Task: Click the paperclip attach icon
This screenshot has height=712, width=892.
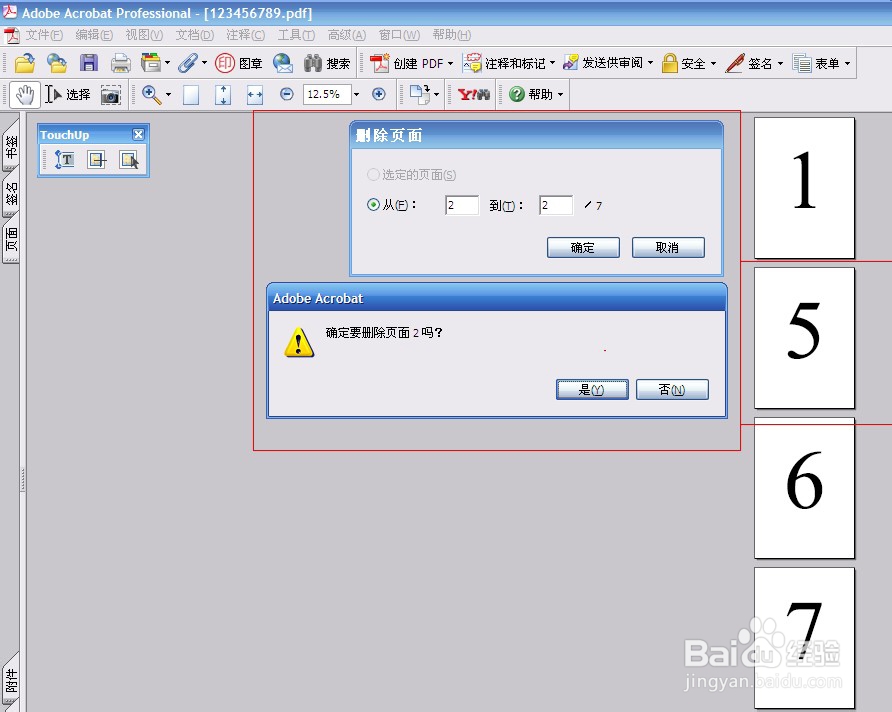Action: click(x=188, y=63)
